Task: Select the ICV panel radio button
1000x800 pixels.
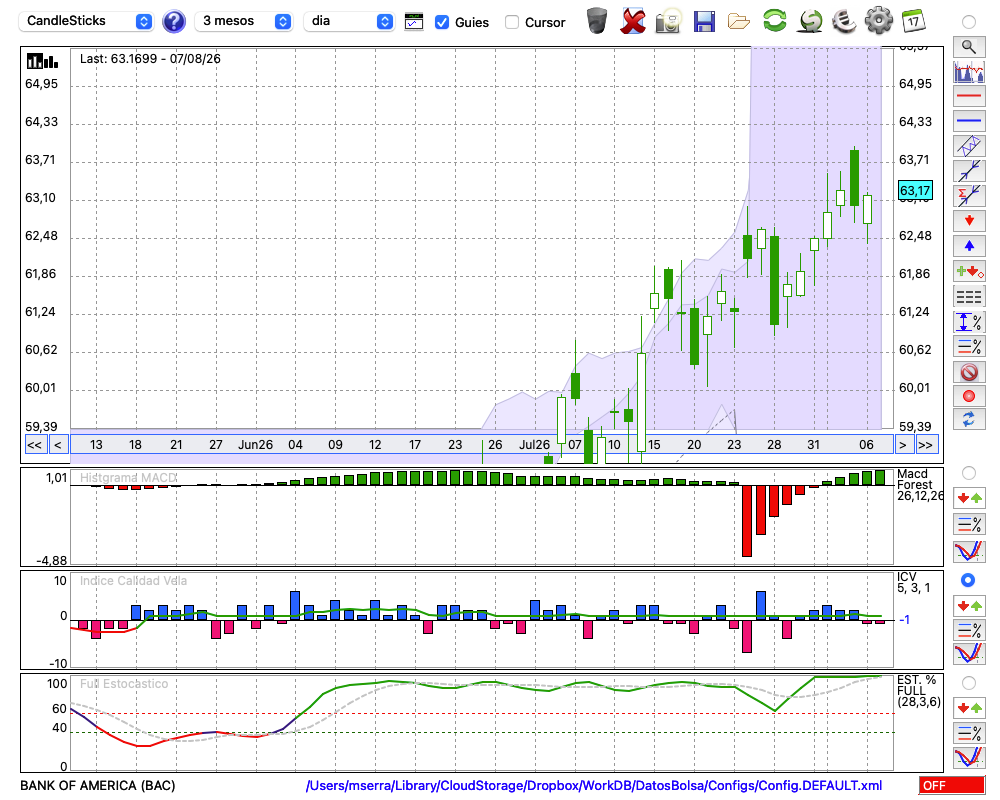Action: click(x=968, y=580)
